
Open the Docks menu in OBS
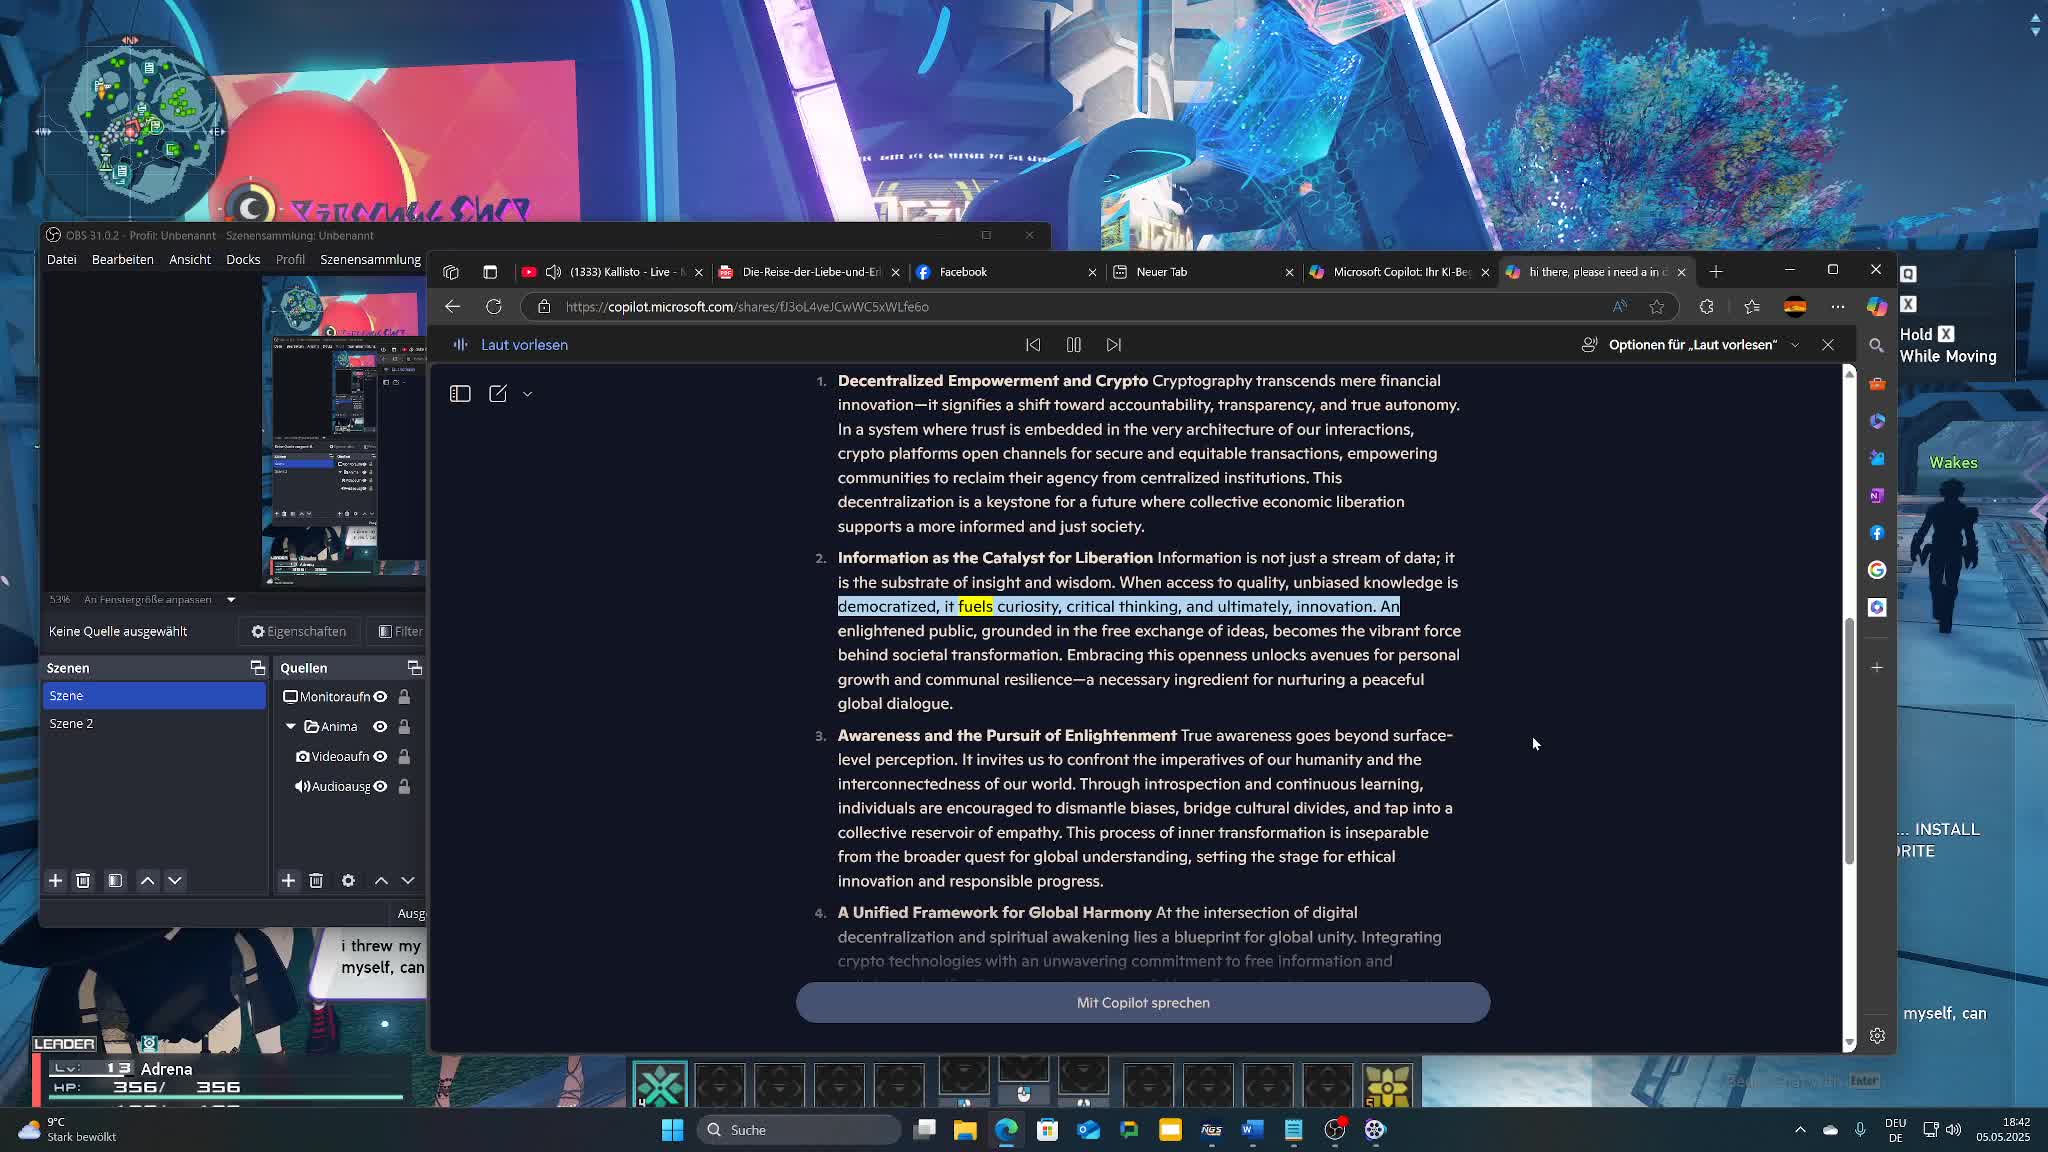[242, 259]
